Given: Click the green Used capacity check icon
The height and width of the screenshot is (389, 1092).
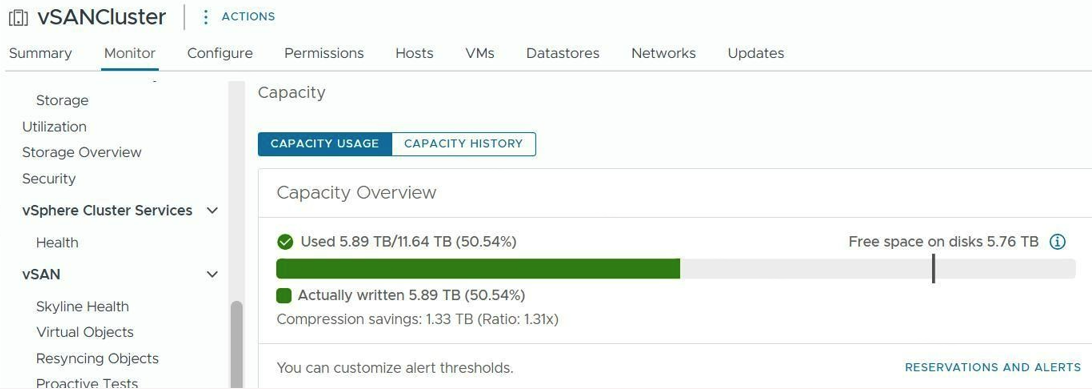Looking at the screenshot, I should click(x=285, y=242).
